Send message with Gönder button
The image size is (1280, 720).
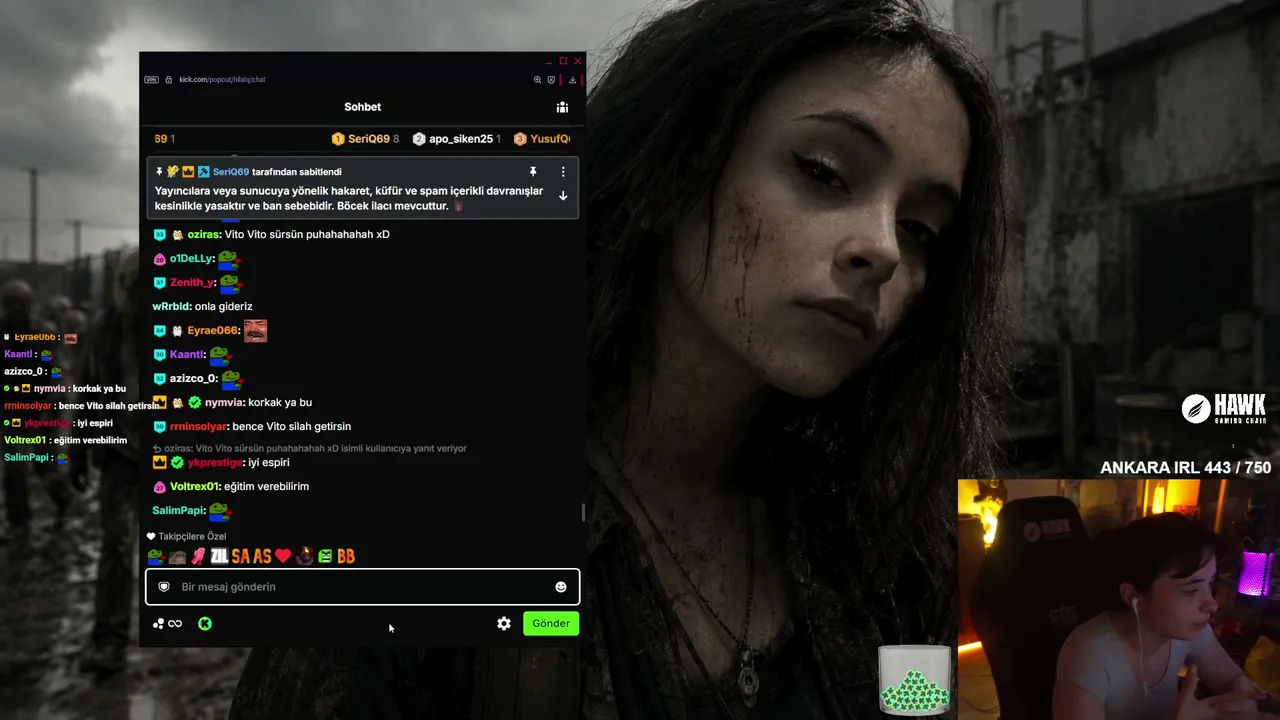[551, 623]
